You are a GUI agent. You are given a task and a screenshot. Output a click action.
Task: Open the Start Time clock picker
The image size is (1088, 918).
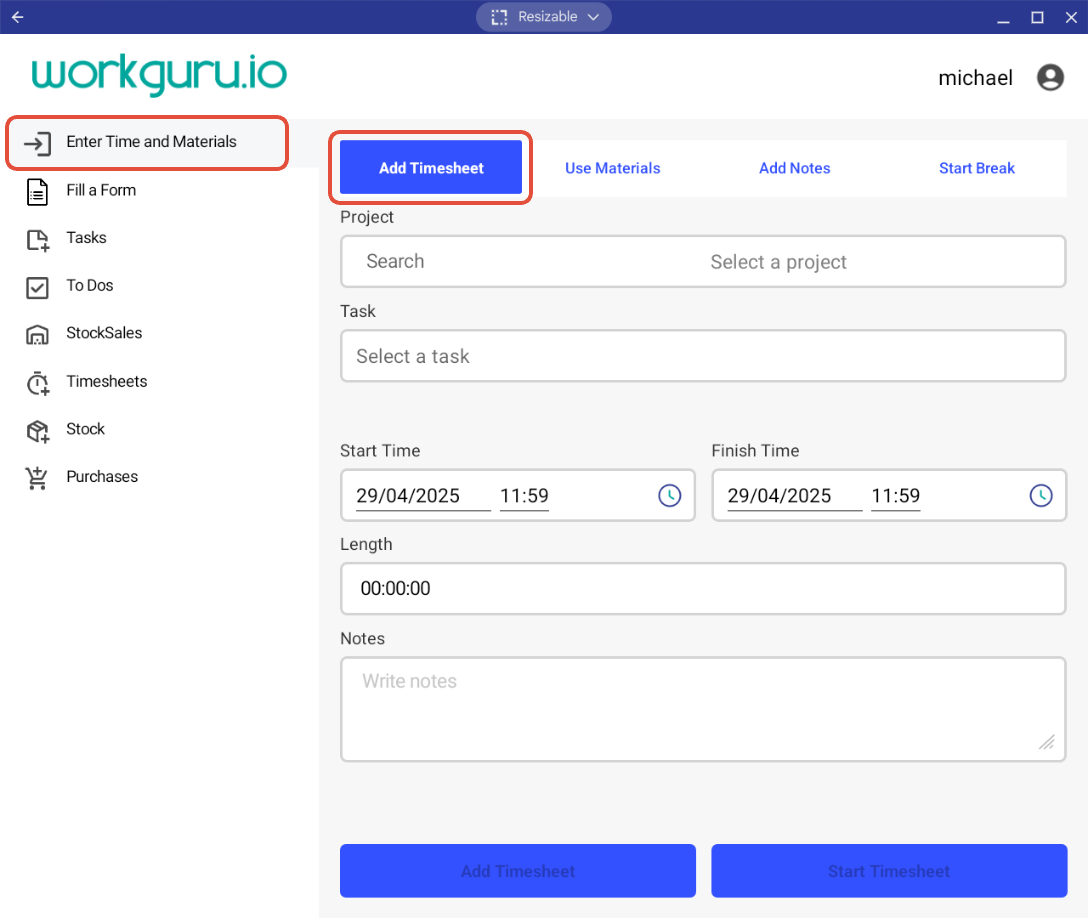pyautogui.click(x=670, y=495)
